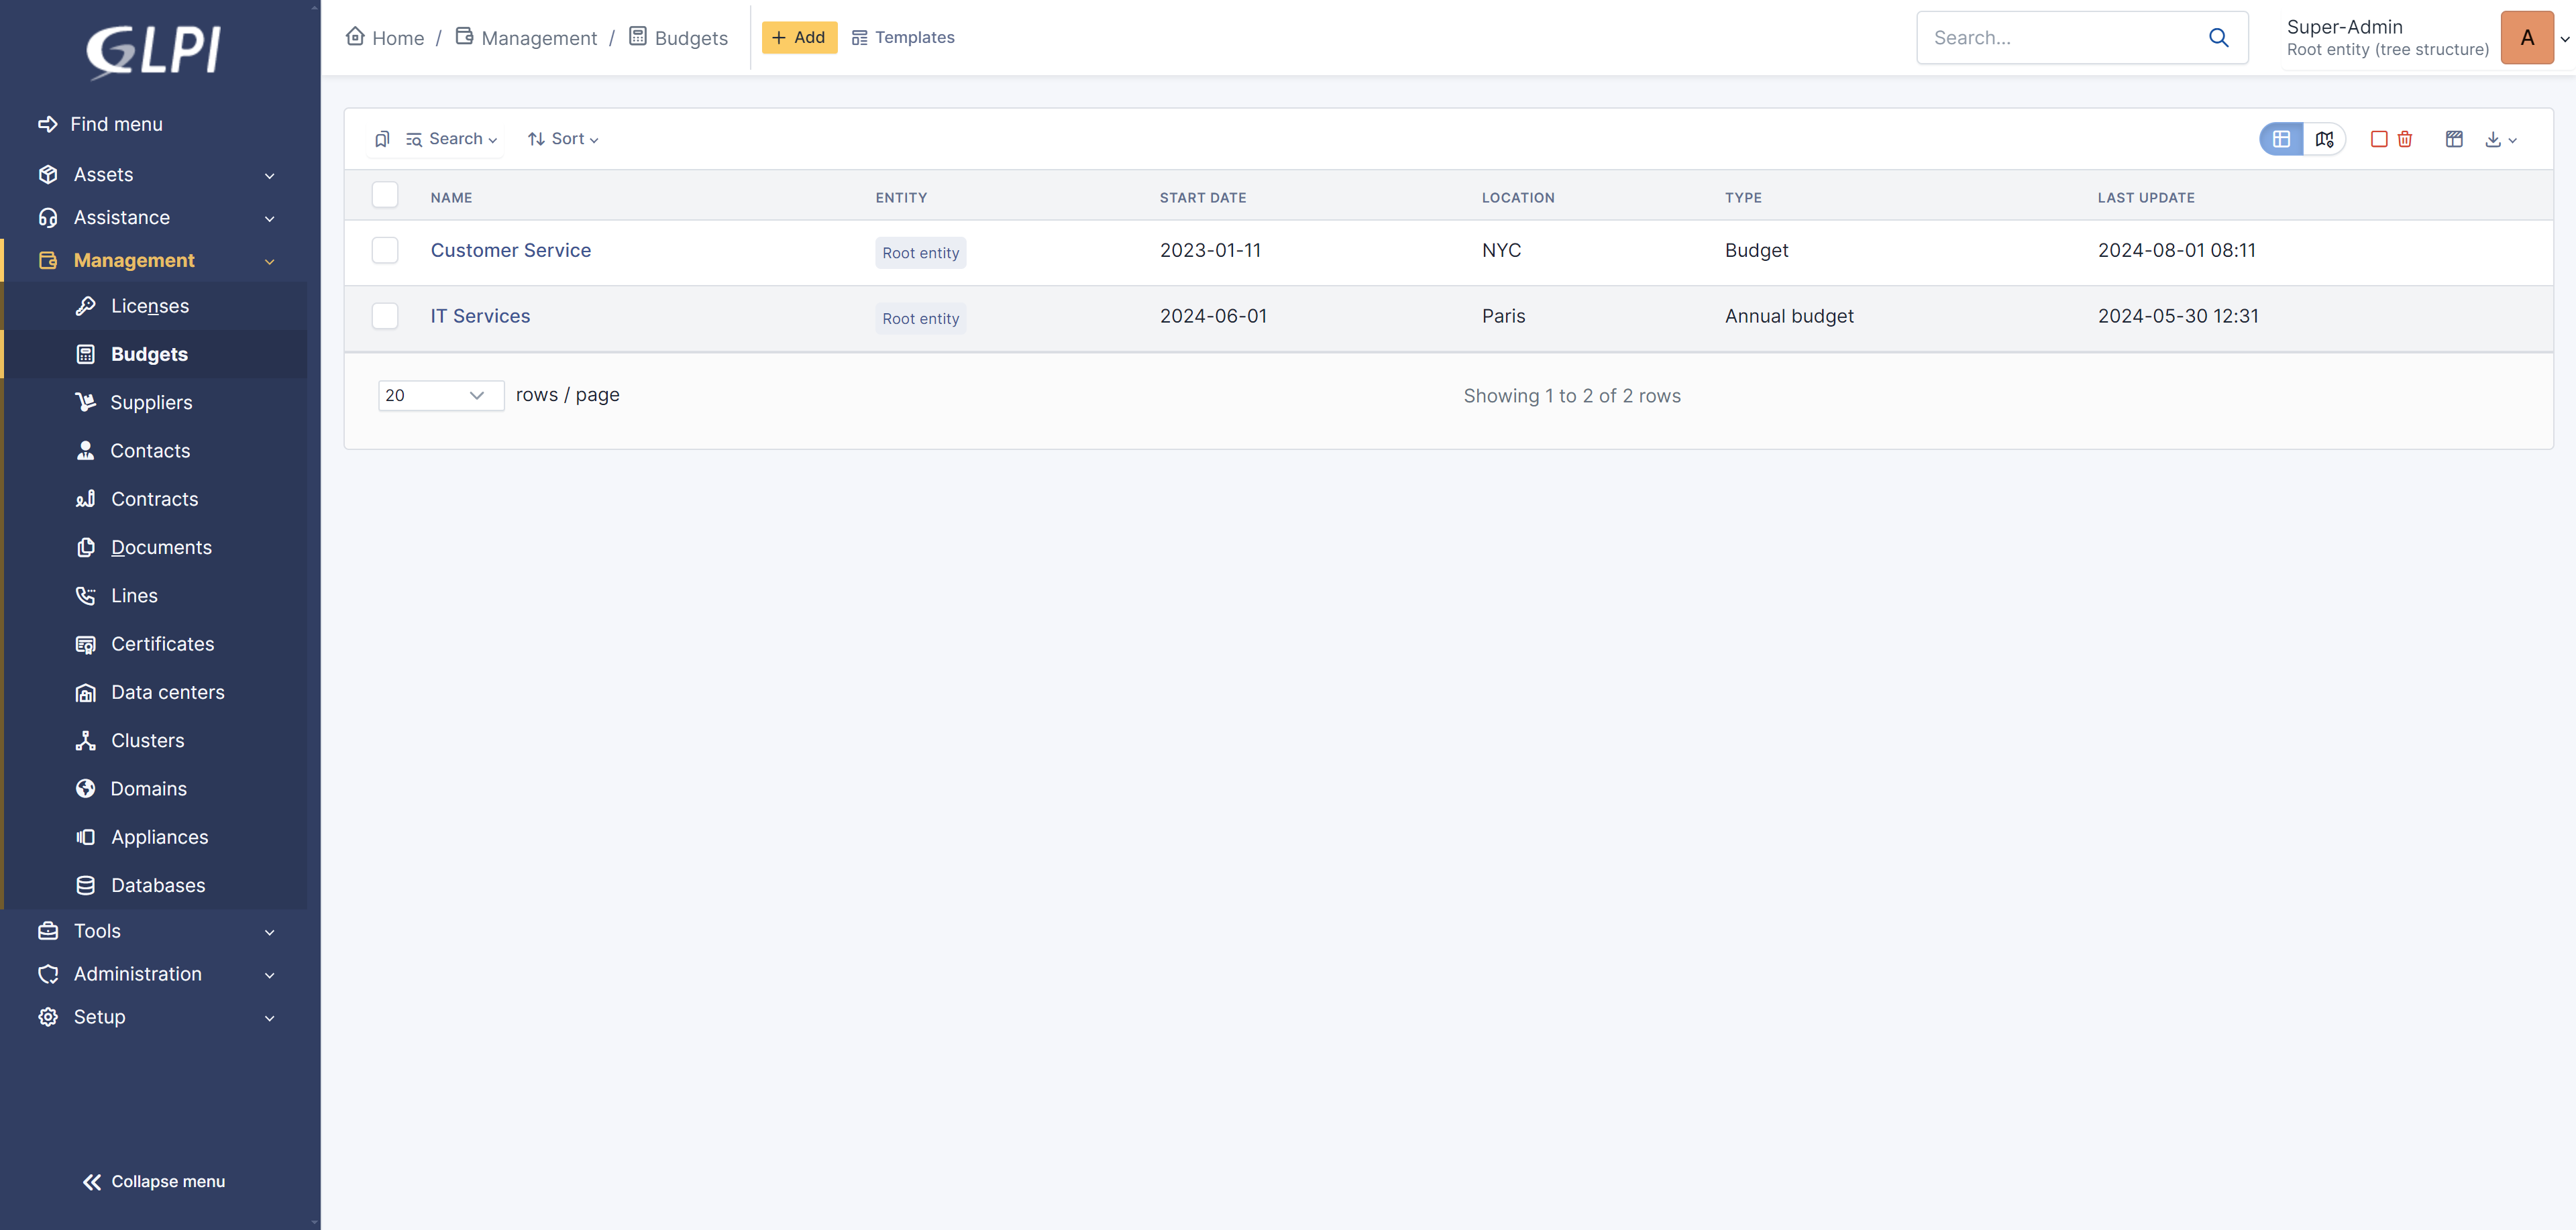The width and height of the screenshot is (2576, 1230).
Task: Open the rows per page dropdown
Action: [440, 395]
